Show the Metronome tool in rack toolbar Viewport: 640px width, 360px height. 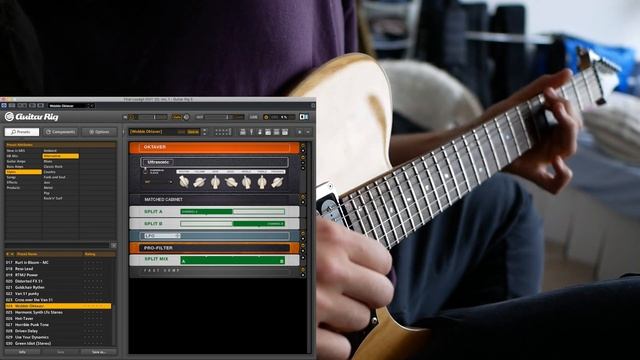pos(260,132)
